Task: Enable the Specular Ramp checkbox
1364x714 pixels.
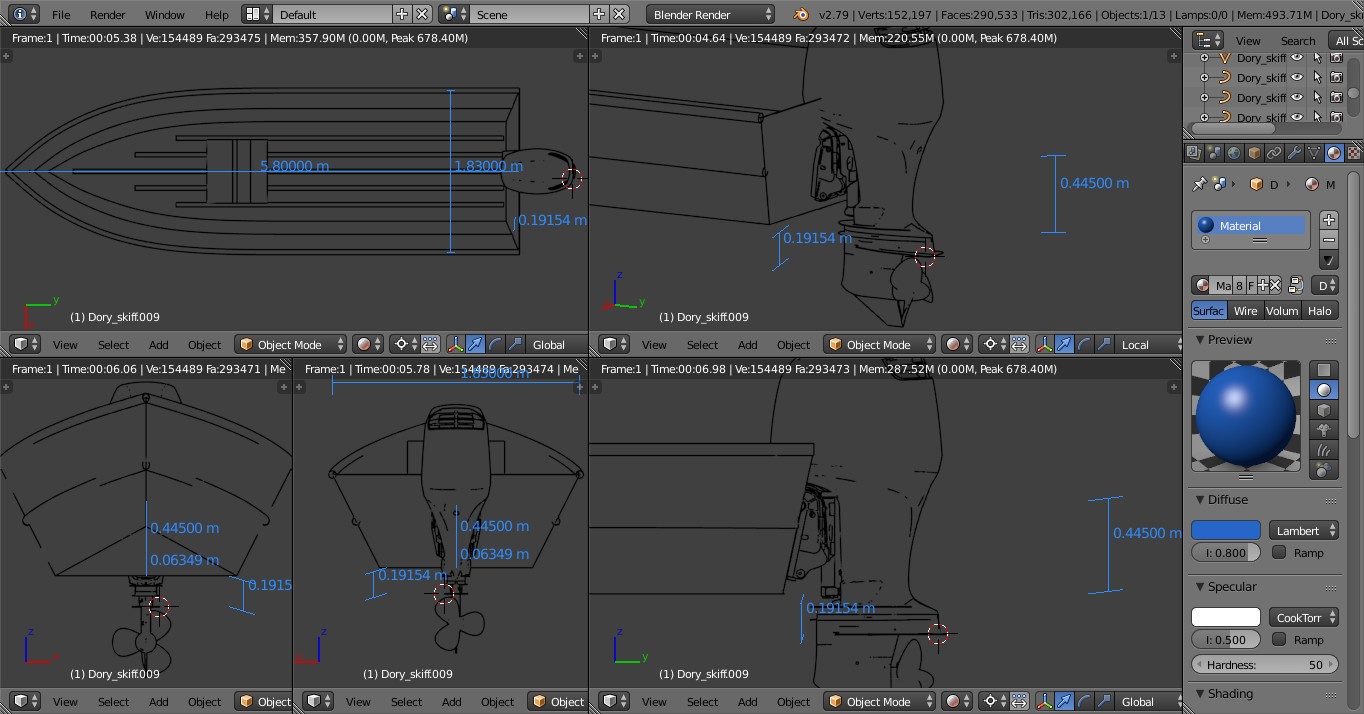Action: click(x=1279, y=640)
